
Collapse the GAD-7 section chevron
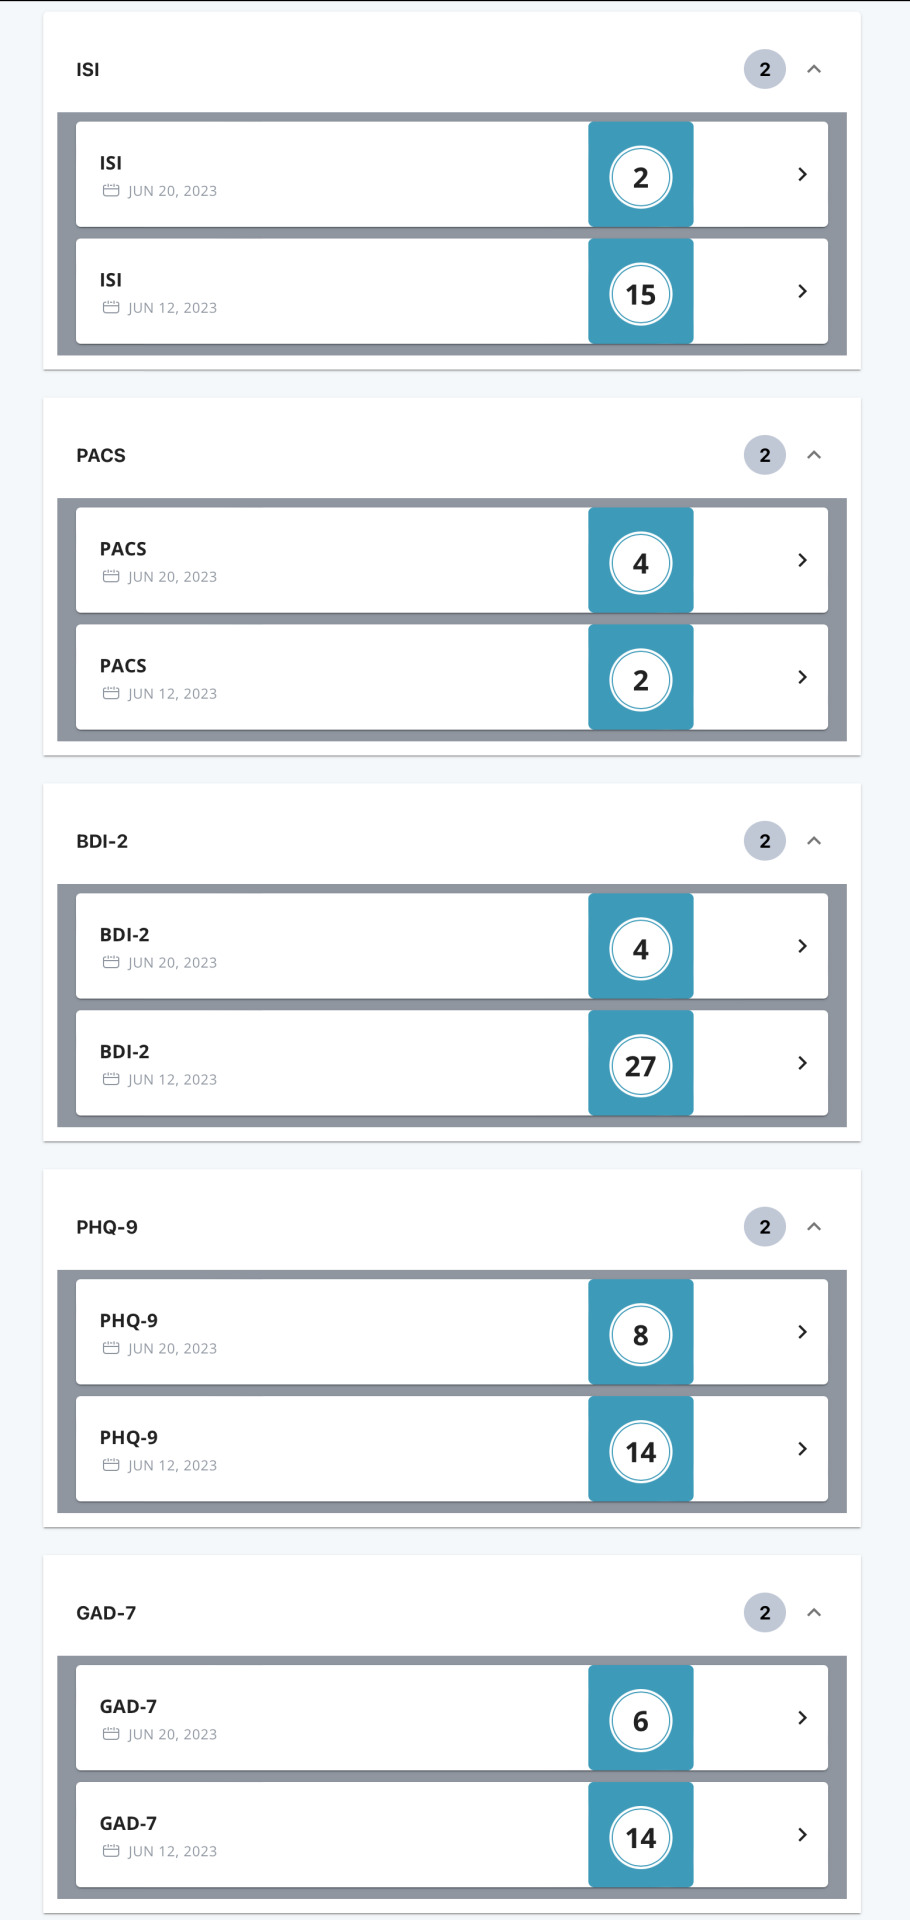(x=814, y=1613)
